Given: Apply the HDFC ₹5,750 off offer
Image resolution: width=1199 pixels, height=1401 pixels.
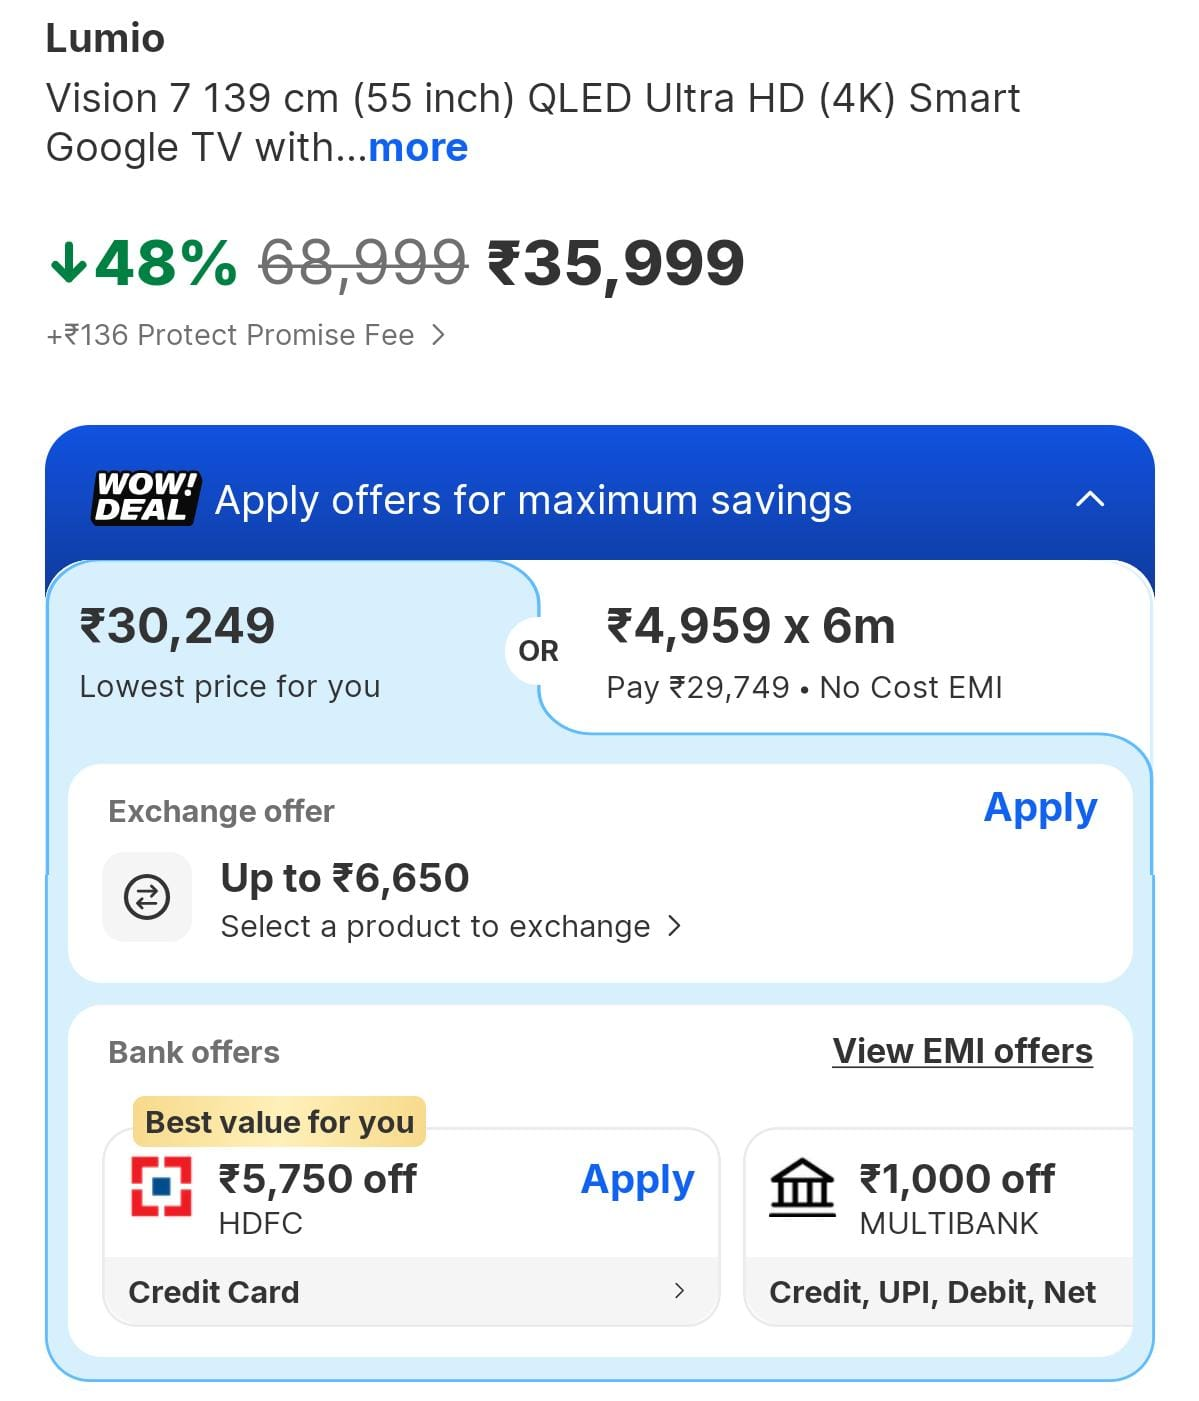Looking at the screenshot, I should pos(637,1181).
